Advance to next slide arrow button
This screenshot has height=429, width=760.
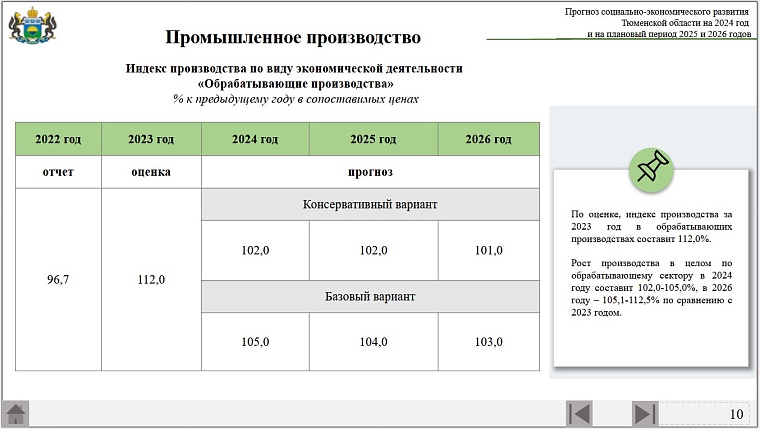pyautogui.click(x=645, y=414)
